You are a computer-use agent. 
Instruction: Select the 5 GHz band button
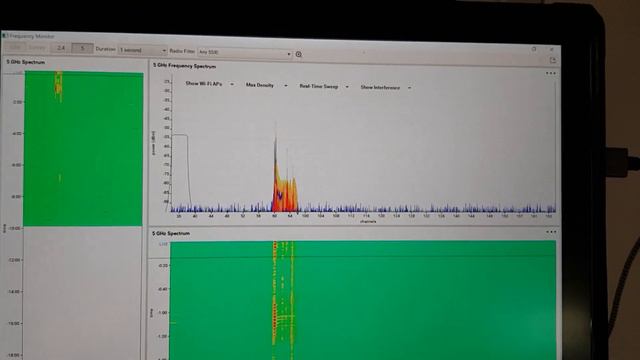pyautogui.click(x=82, y=49)
